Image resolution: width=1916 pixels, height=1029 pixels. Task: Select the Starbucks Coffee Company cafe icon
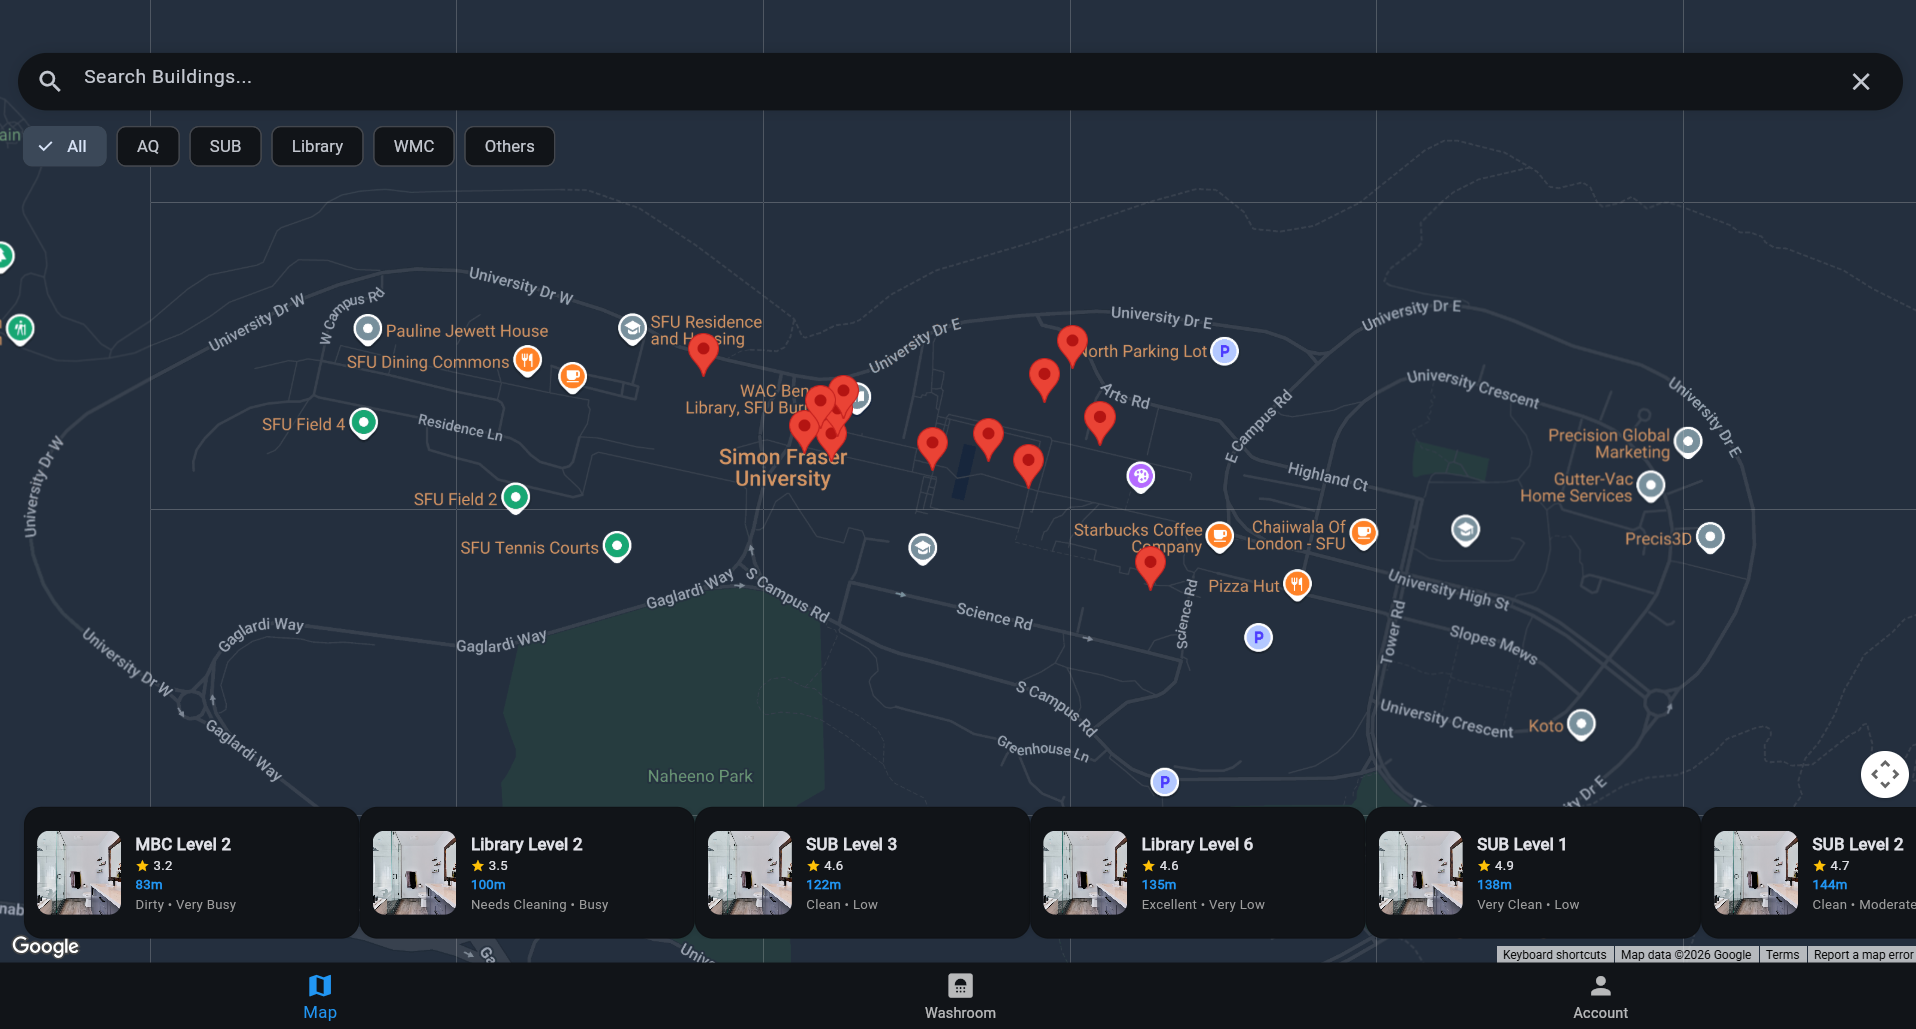(x=1220, y=536)
